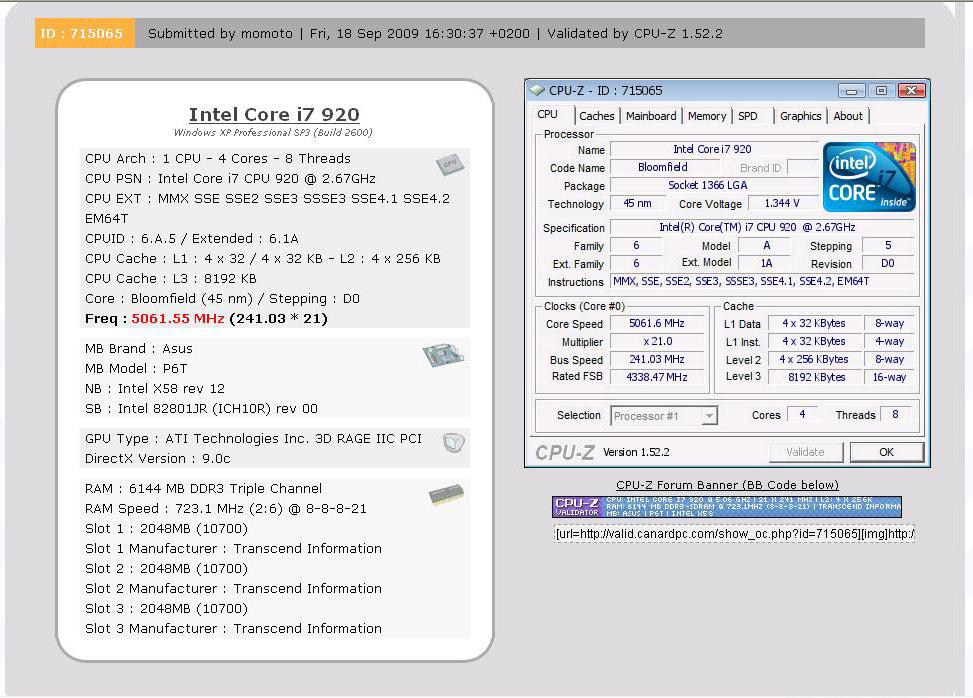Click the DirectX Version : 9.0c line

pyautogui.click(x=158, y=459)
